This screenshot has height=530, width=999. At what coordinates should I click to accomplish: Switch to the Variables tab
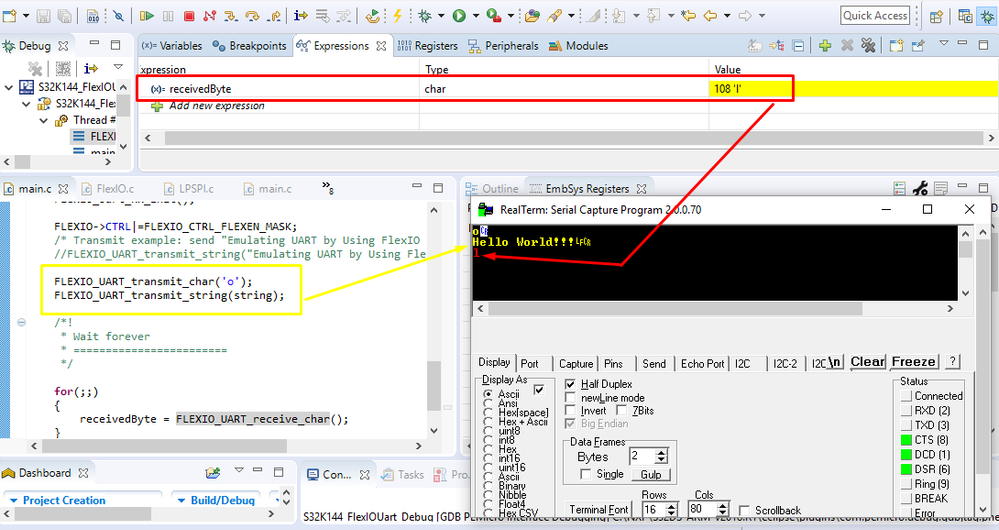(x=172, y=46)
